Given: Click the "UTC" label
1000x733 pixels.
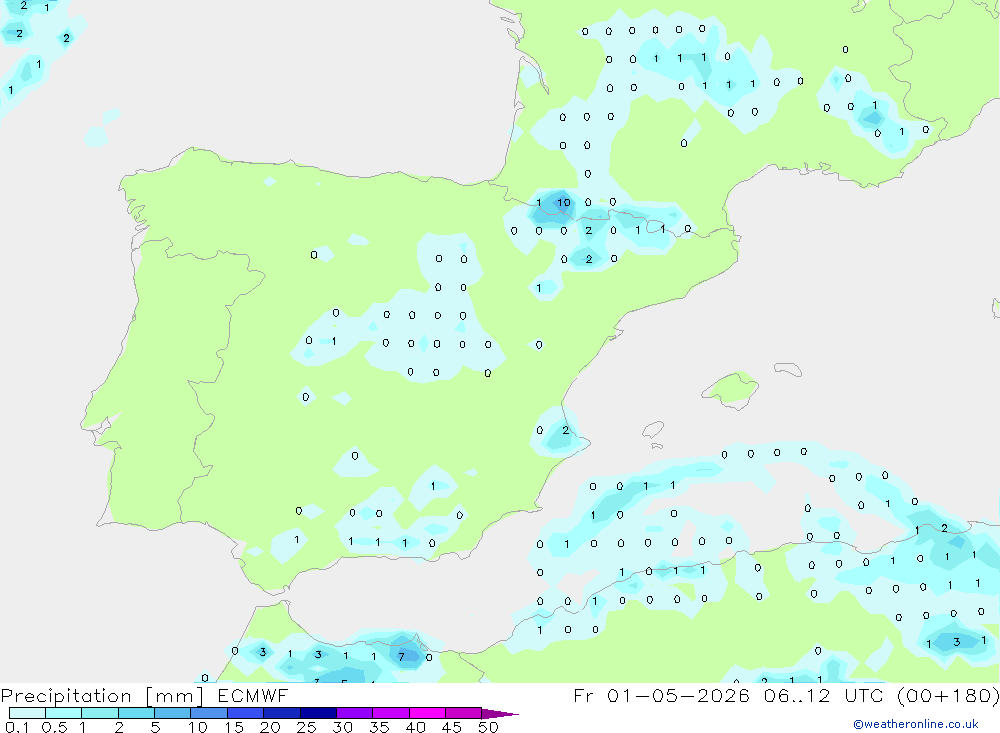Looking at the screenshot, I should click(864, 696).
